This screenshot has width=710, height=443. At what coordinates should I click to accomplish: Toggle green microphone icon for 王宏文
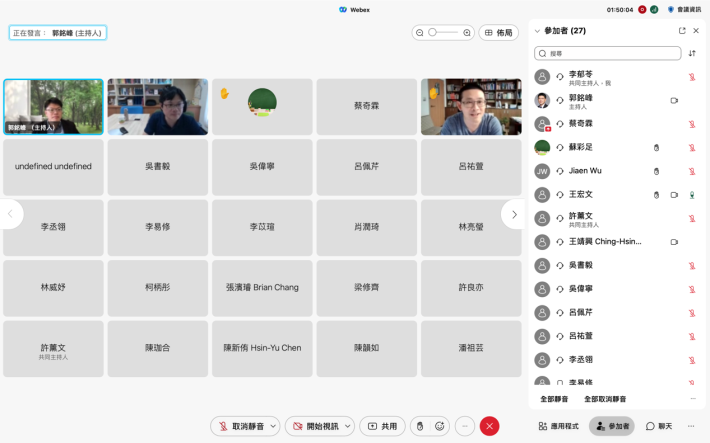[692, 195]
